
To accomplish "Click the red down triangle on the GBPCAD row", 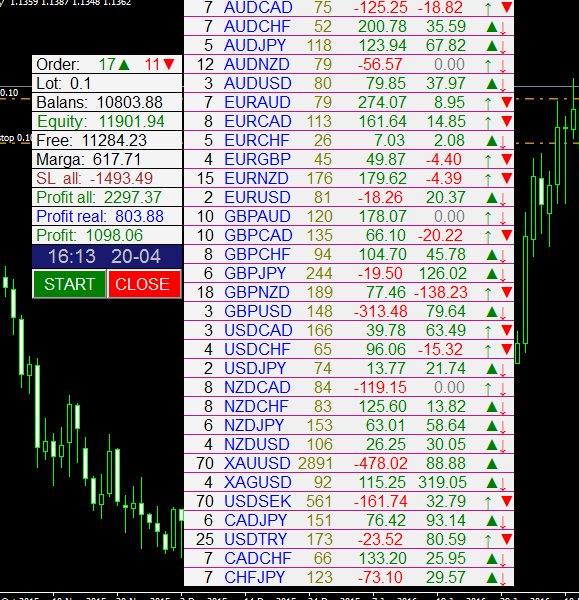I will tap(507, 235).
